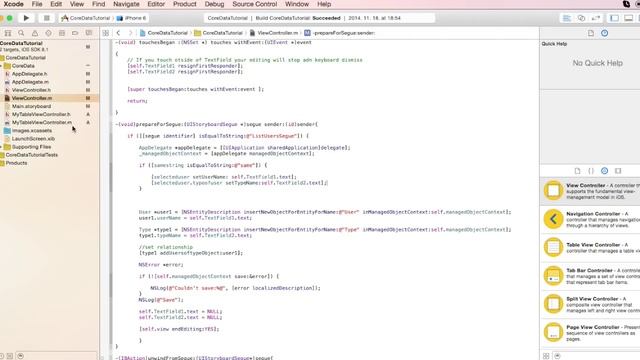Stop the running build
640x360 pixels.
[x=47, y=18]
